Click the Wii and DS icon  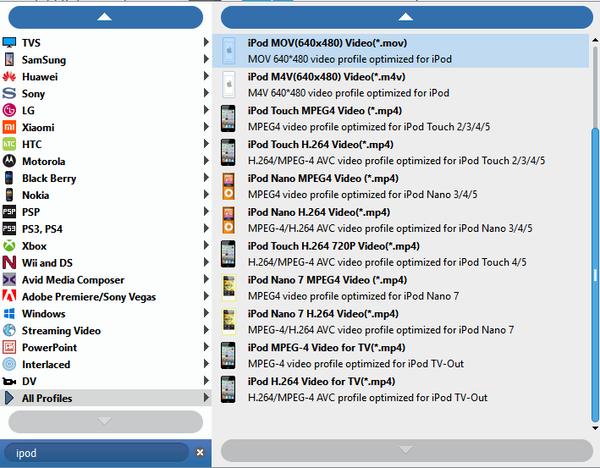[9, 263]
